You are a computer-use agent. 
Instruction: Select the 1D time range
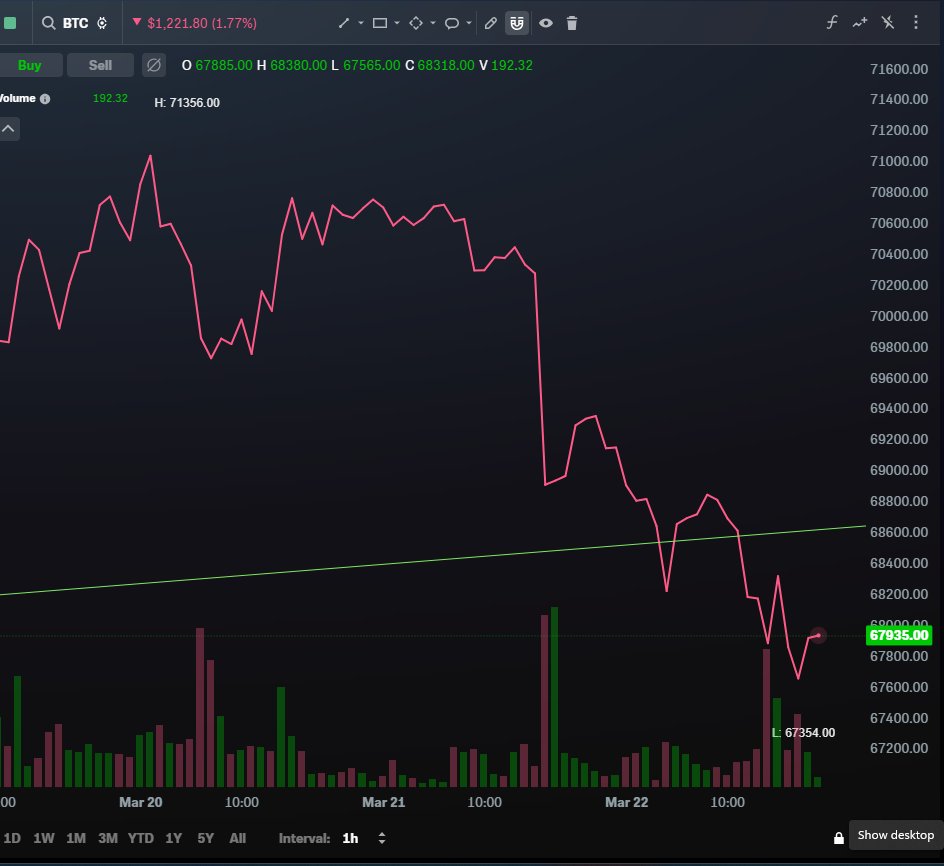click(12, 838)
